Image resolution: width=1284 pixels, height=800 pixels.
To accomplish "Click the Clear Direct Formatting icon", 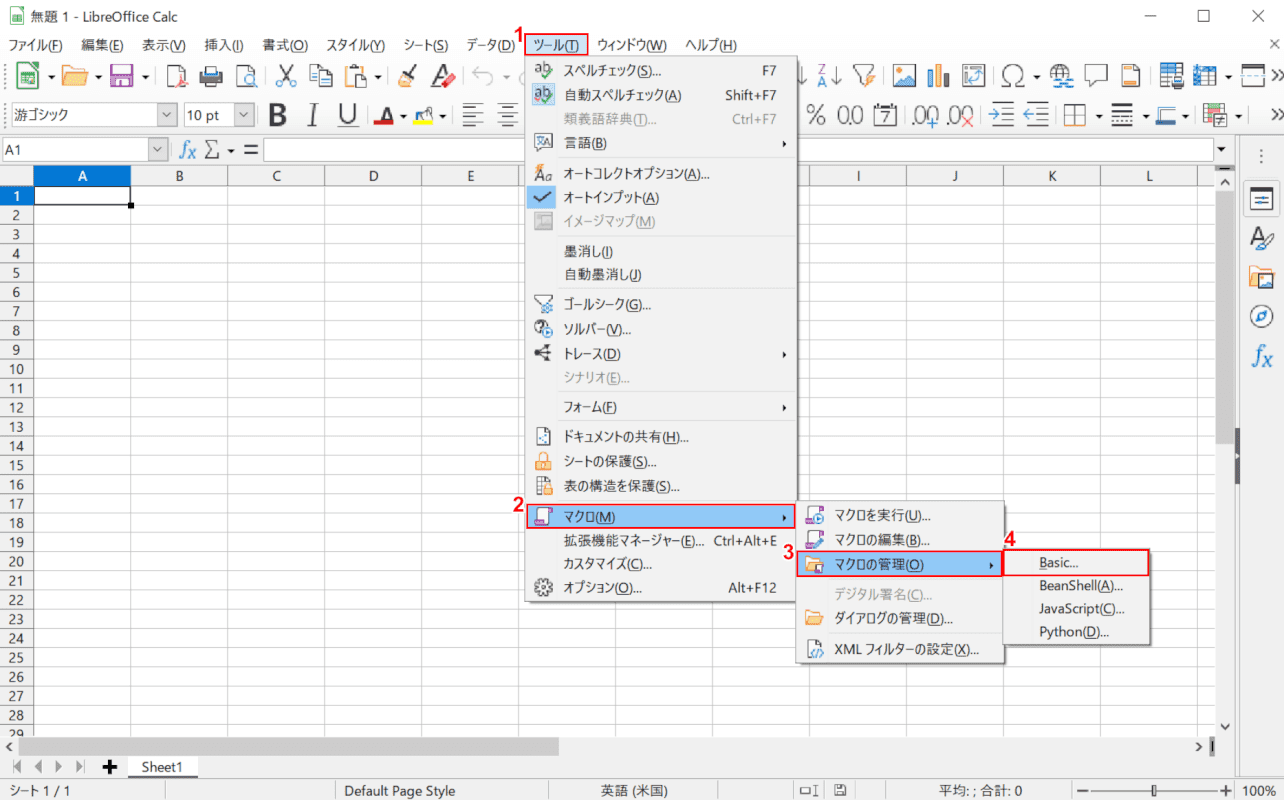I will pos(443,76).
